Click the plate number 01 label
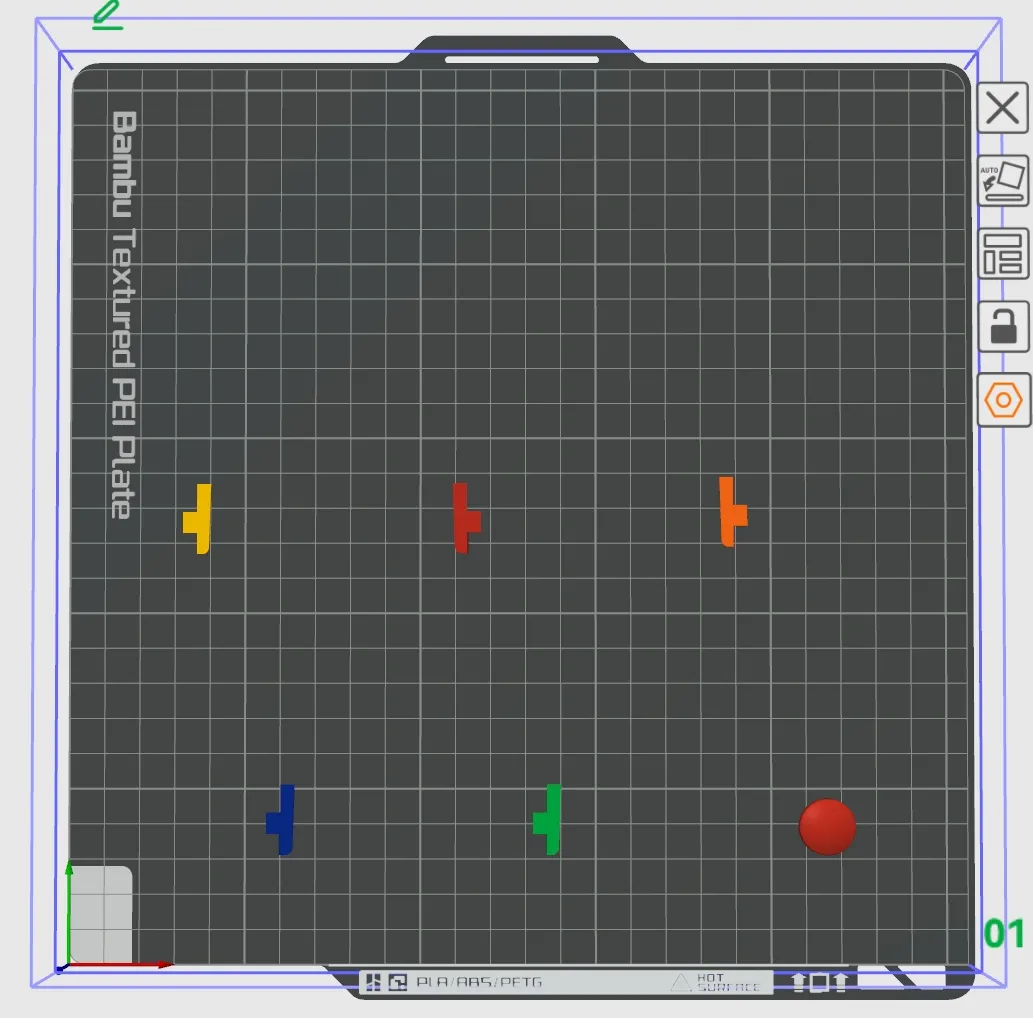Viewport: 1033px width, 1018px height. [1004, 934]
